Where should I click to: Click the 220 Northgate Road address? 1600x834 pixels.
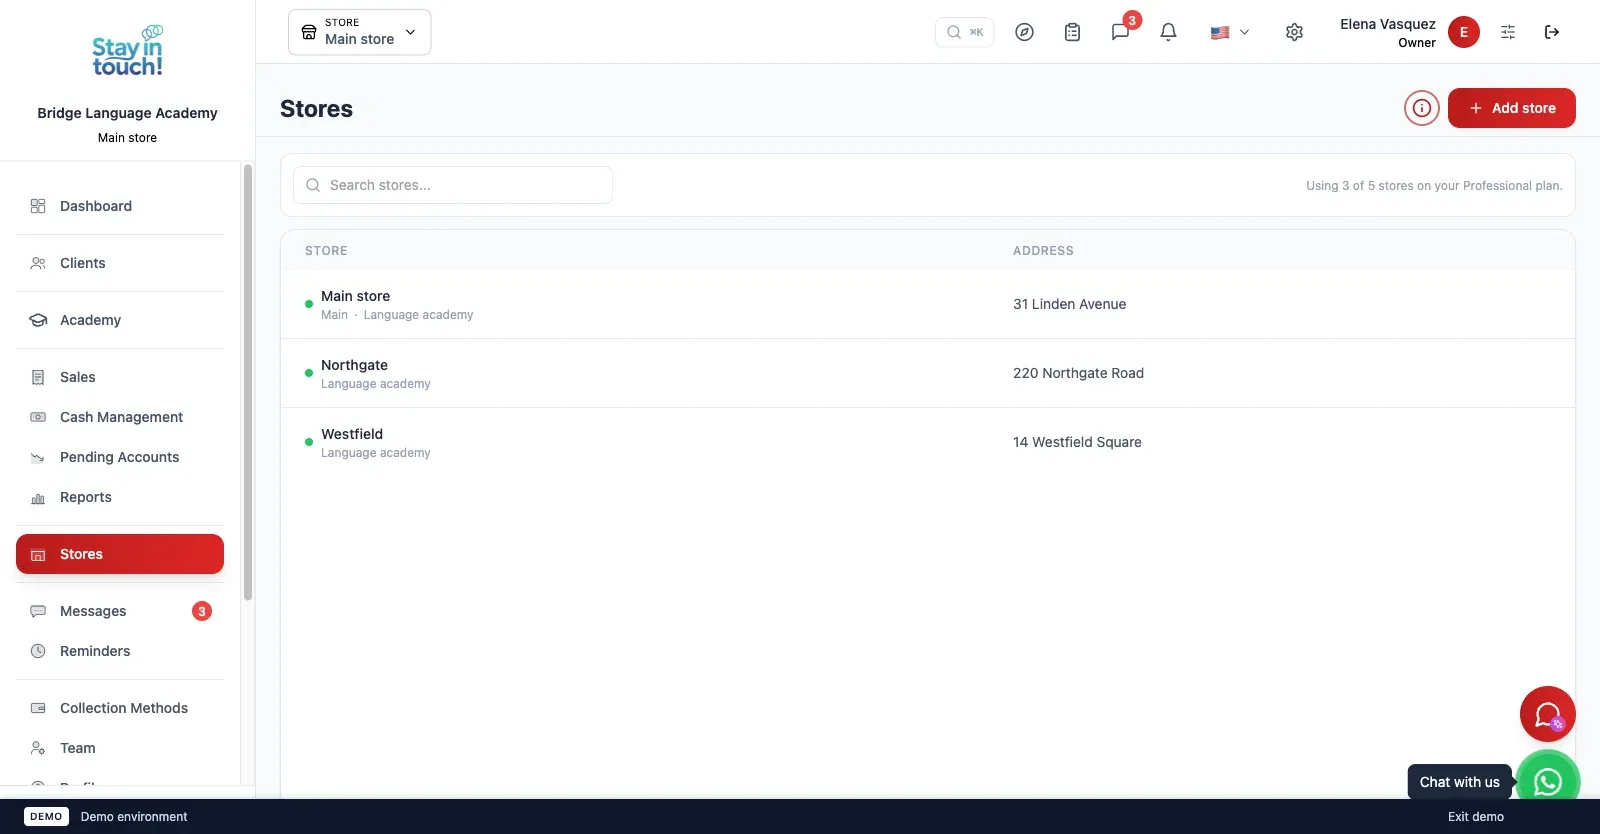click(1078, 373)
